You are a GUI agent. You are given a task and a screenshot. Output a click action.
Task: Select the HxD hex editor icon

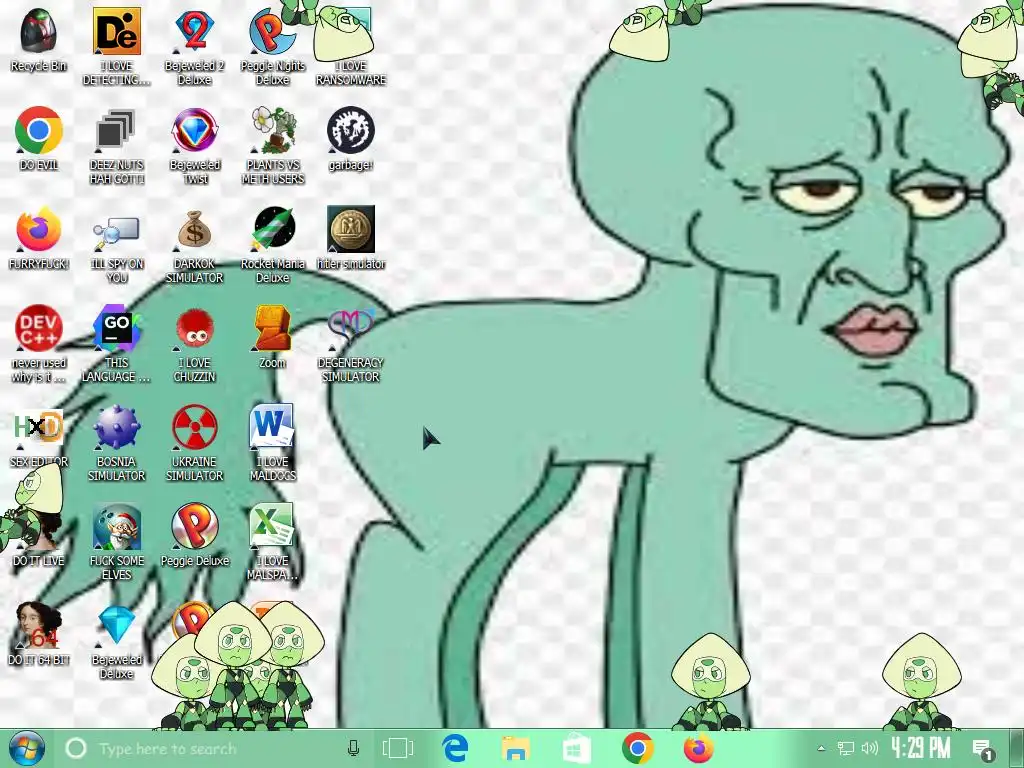(x=39, y=428)
